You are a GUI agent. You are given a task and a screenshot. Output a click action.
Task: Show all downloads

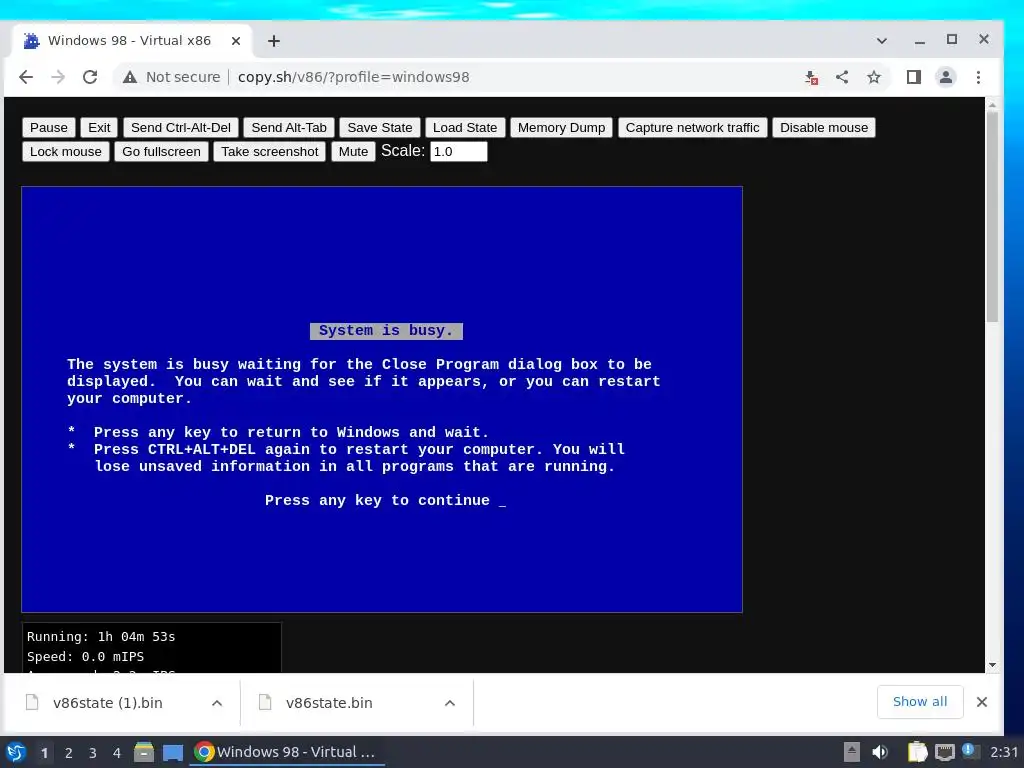point(920,701)
